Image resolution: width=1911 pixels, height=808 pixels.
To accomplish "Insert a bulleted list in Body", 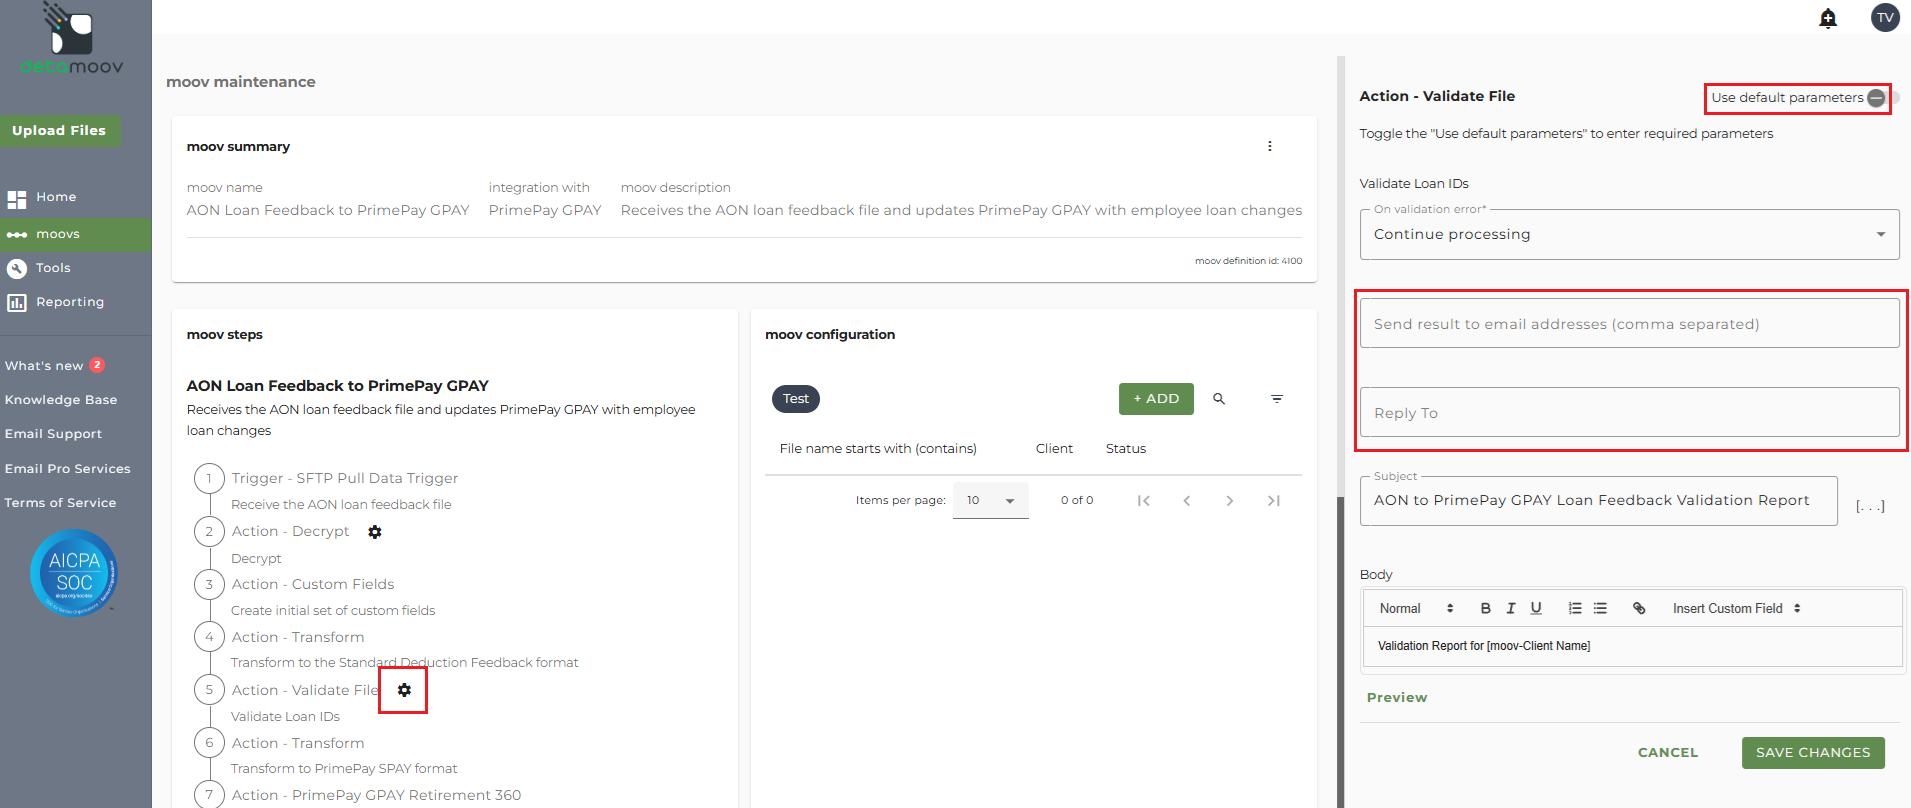I will coord(1600,608).
